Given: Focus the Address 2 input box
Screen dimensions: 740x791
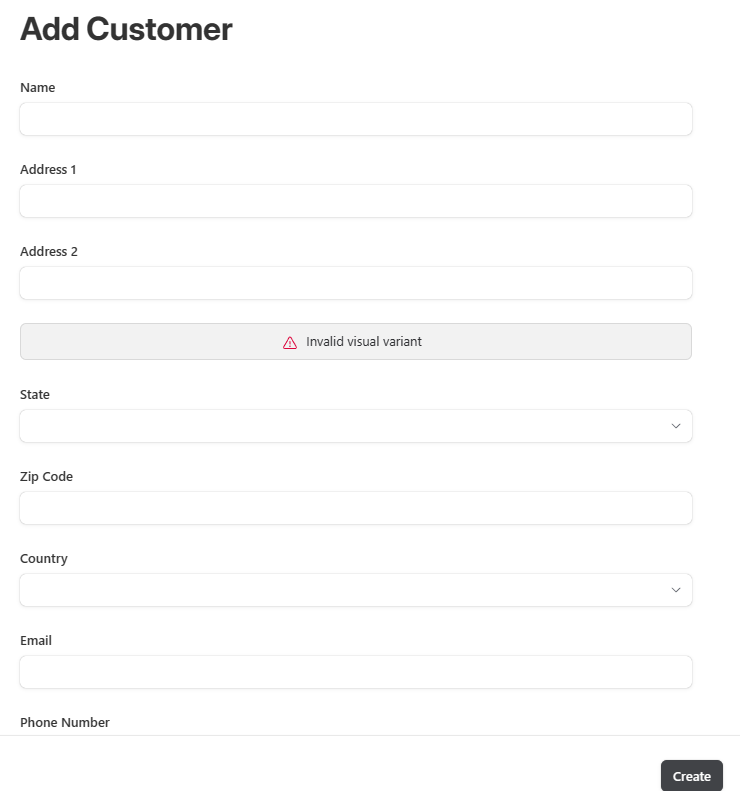Looking at the screenshot, I should click(x=356, y=283).
